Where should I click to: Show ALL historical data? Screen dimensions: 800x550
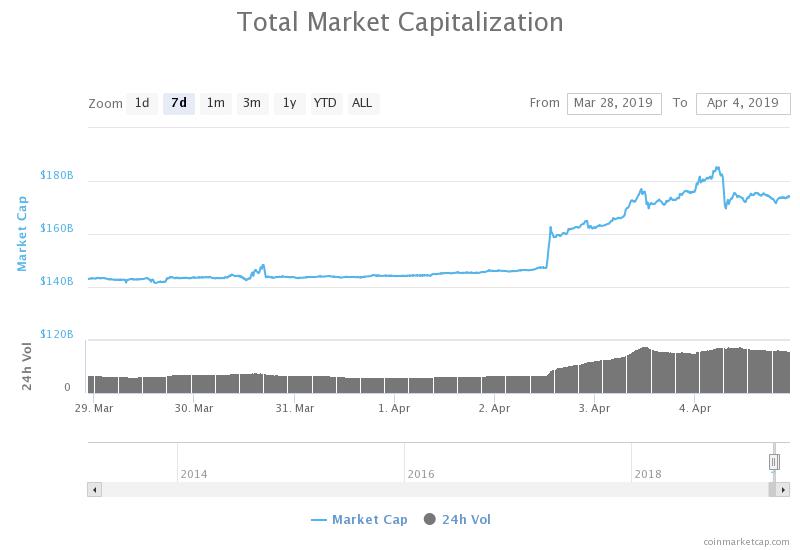coord(362,103)
